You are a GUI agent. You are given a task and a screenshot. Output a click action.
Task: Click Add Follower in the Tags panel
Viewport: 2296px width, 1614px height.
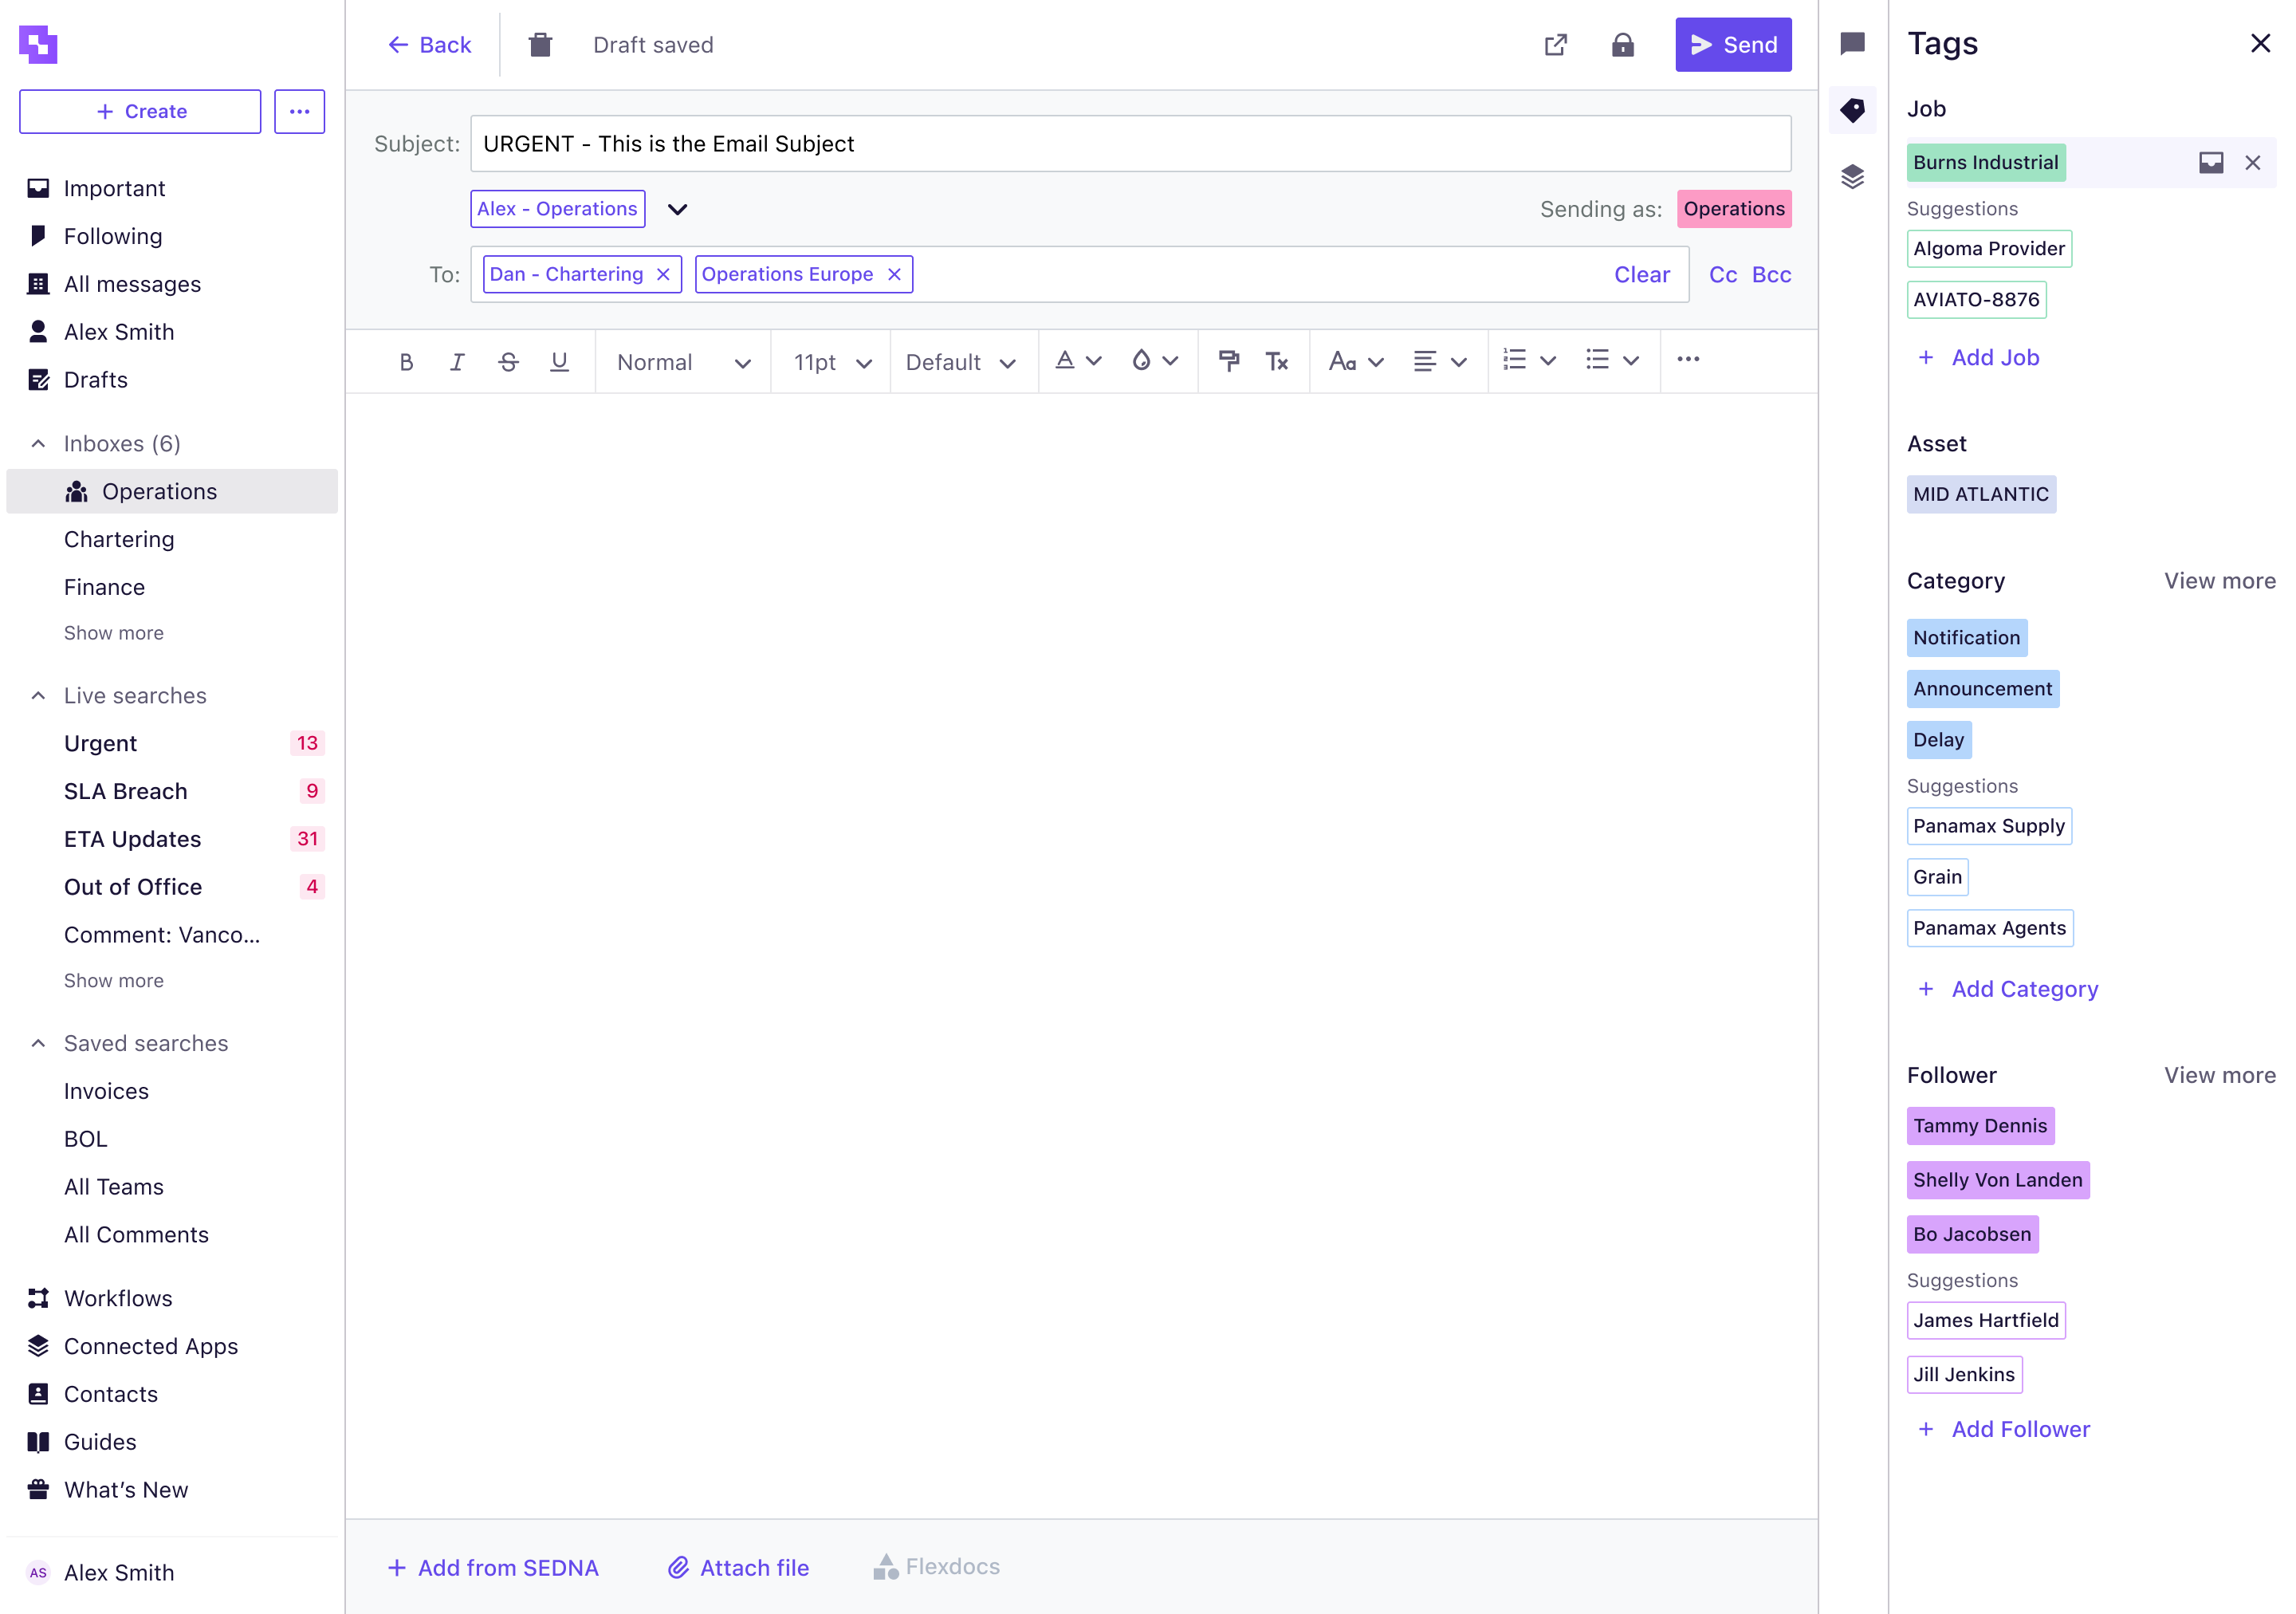tap(2002, 1428)
